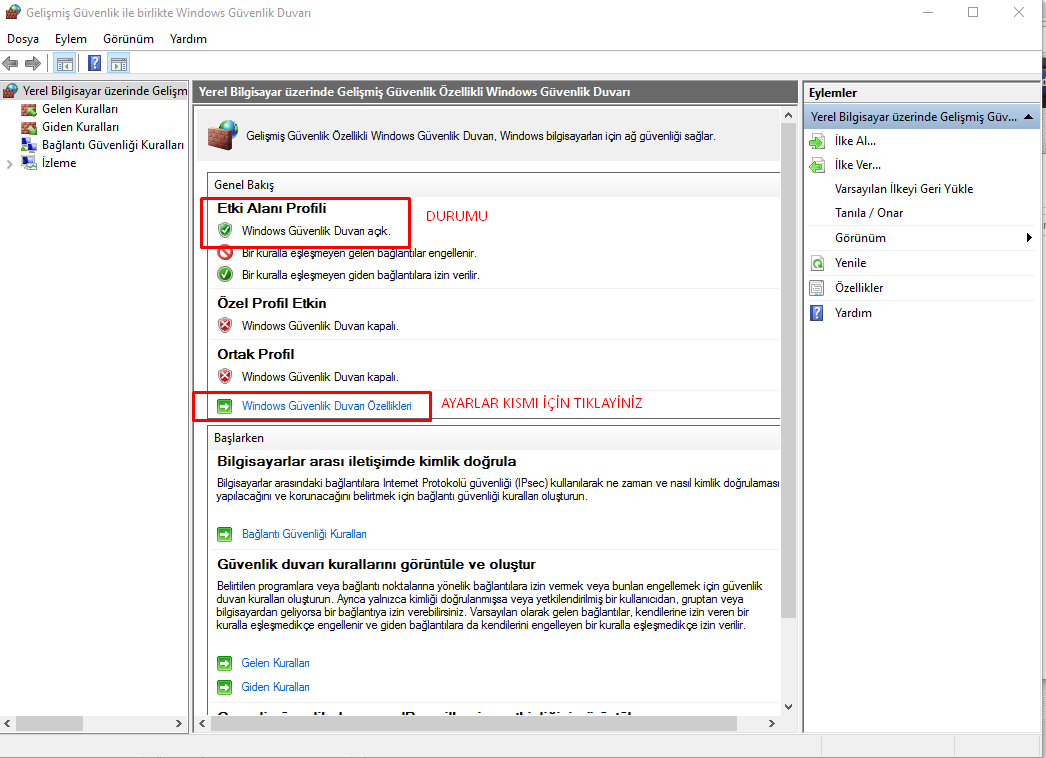1046x758 pixels.
Task: Select Gelen Kuralları in the left tree
Action: pos(80,109)
